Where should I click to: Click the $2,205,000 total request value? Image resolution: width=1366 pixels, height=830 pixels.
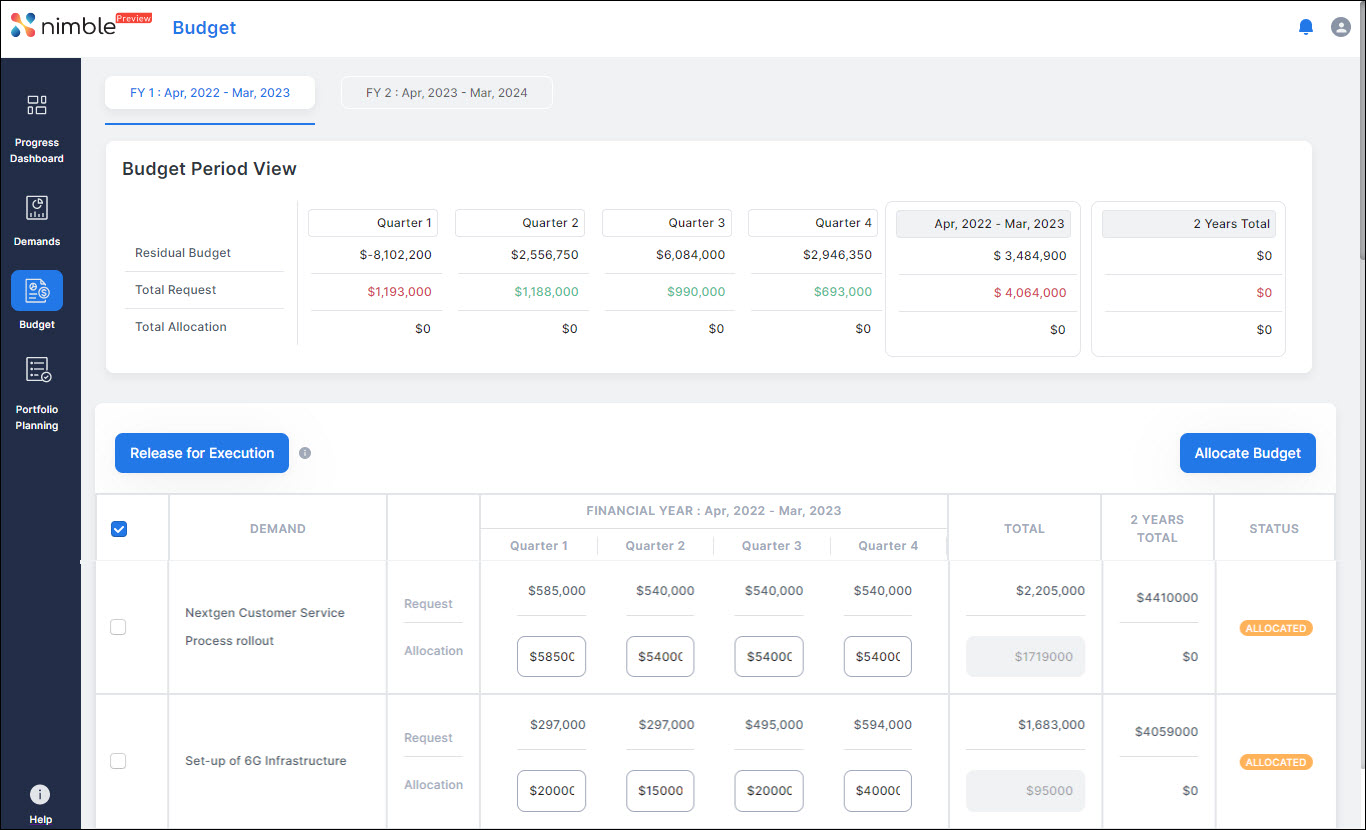tap(1050, 591)
